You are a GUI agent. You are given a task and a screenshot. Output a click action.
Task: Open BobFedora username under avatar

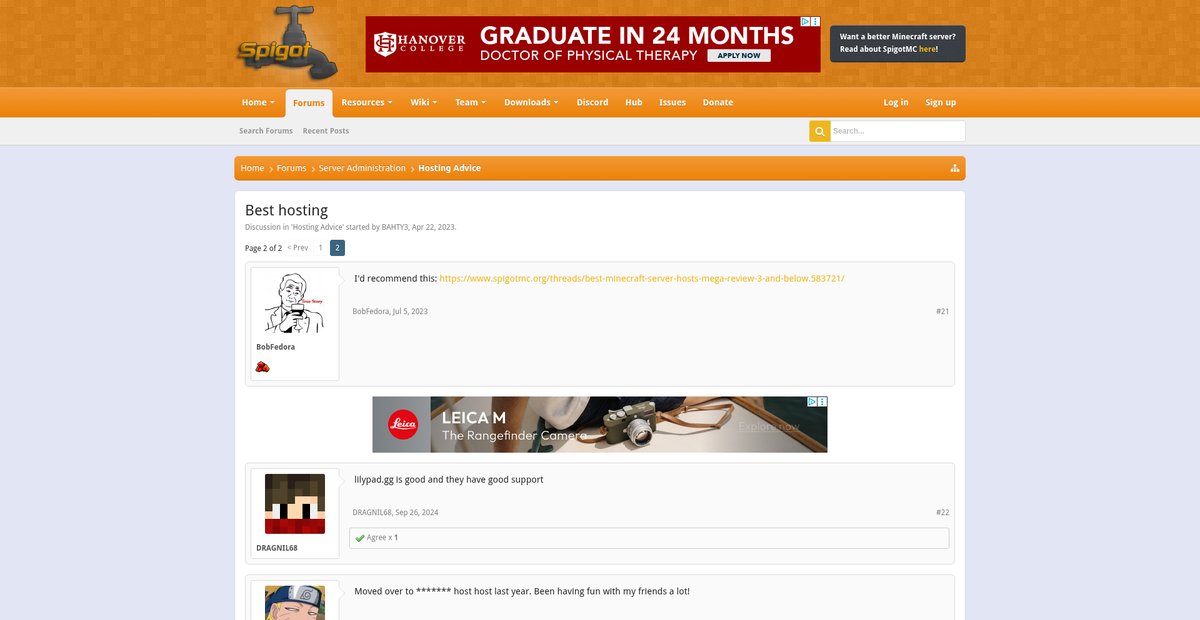coord(275,347)
